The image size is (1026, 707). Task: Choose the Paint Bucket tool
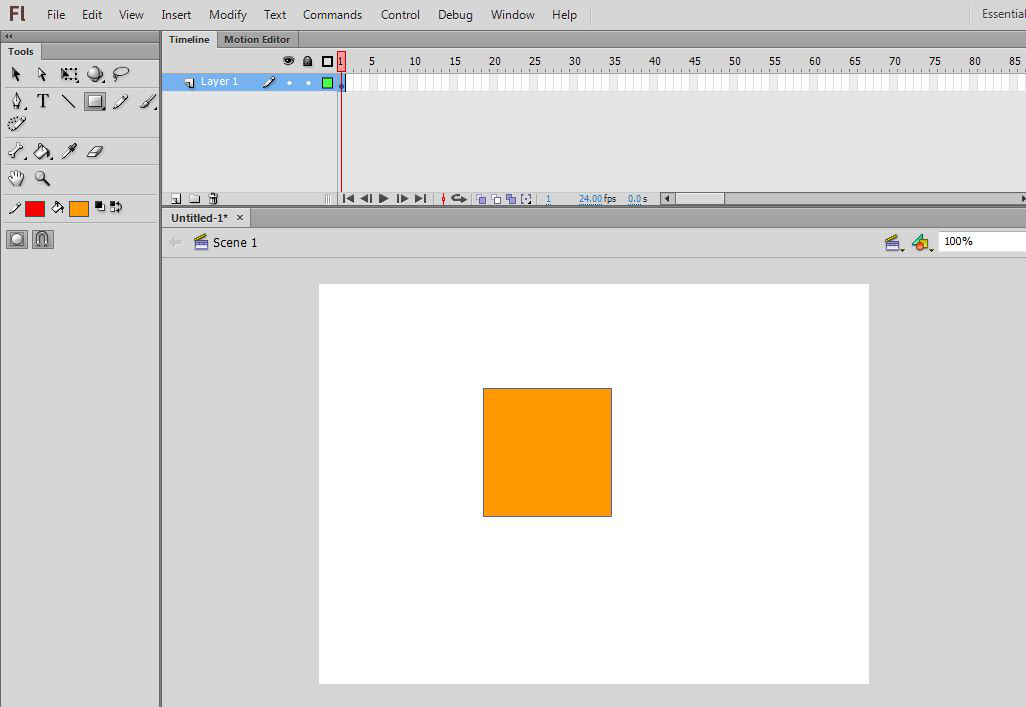click(42, 152)
